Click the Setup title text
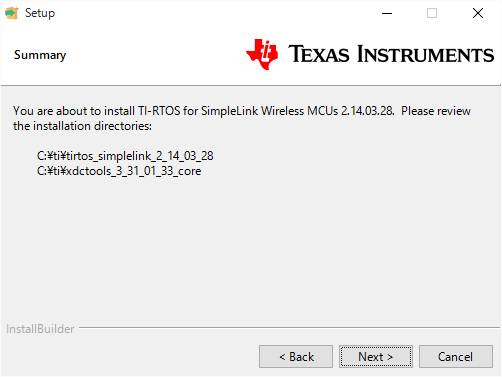Image resolution: width=502 pixels, height=377 pixels. (x=40, y=13)
